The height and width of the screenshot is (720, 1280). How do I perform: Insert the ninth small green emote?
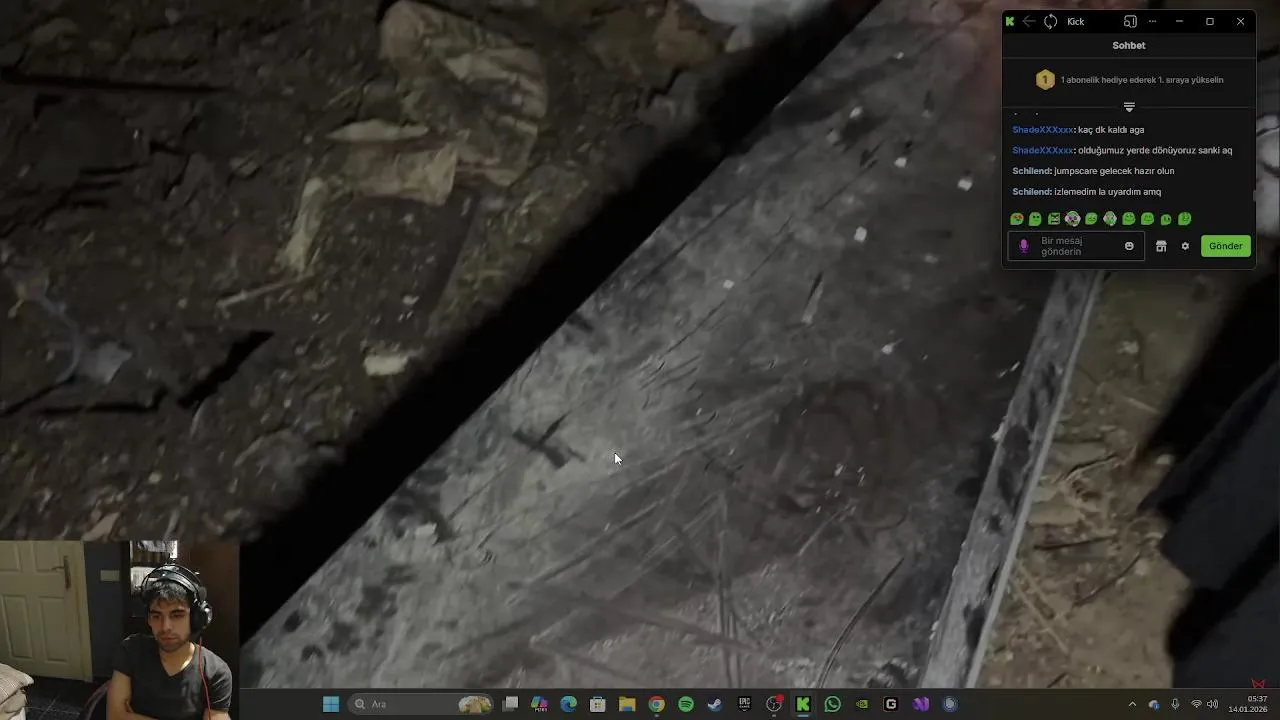coord(1166,219)
